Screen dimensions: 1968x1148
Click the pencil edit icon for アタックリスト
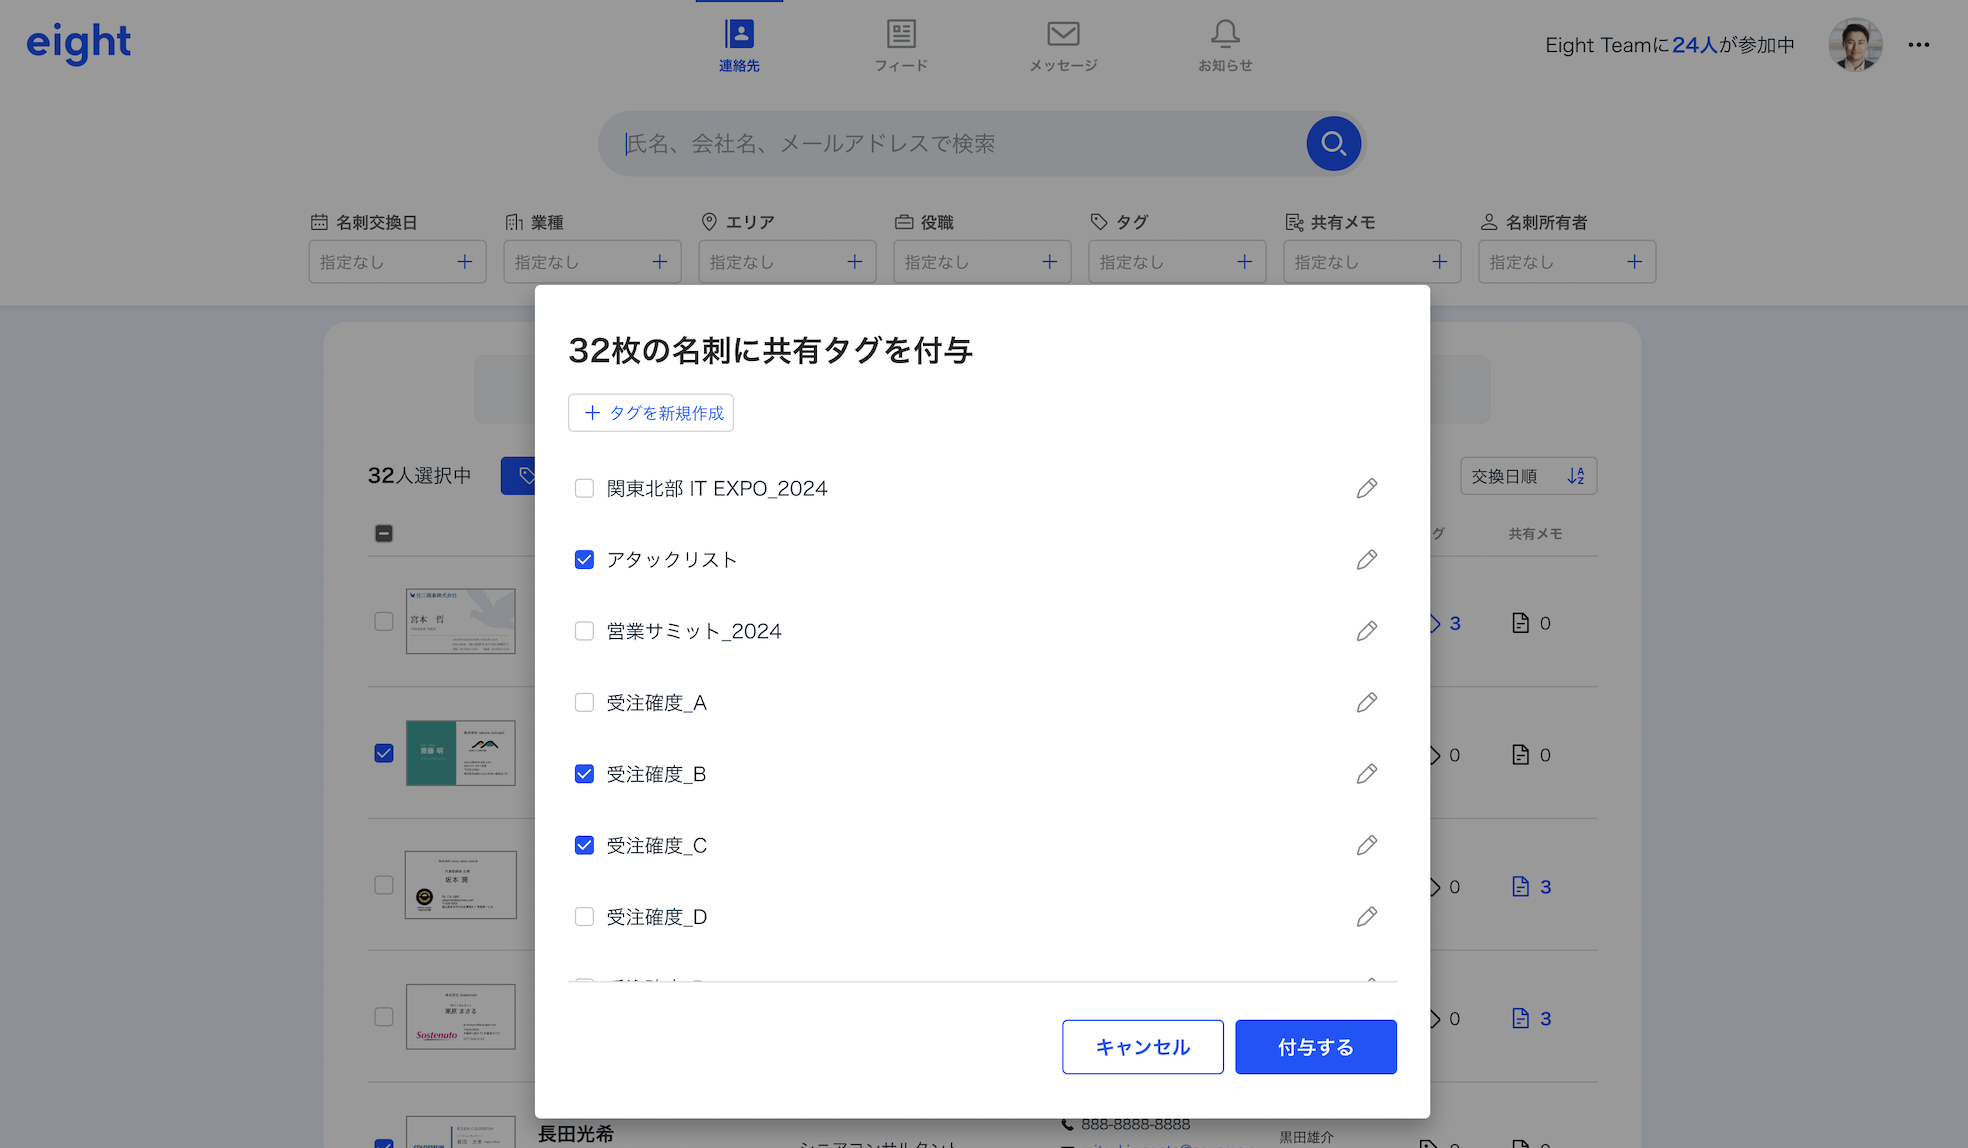pyautogui.click(x=1366, y=560)
